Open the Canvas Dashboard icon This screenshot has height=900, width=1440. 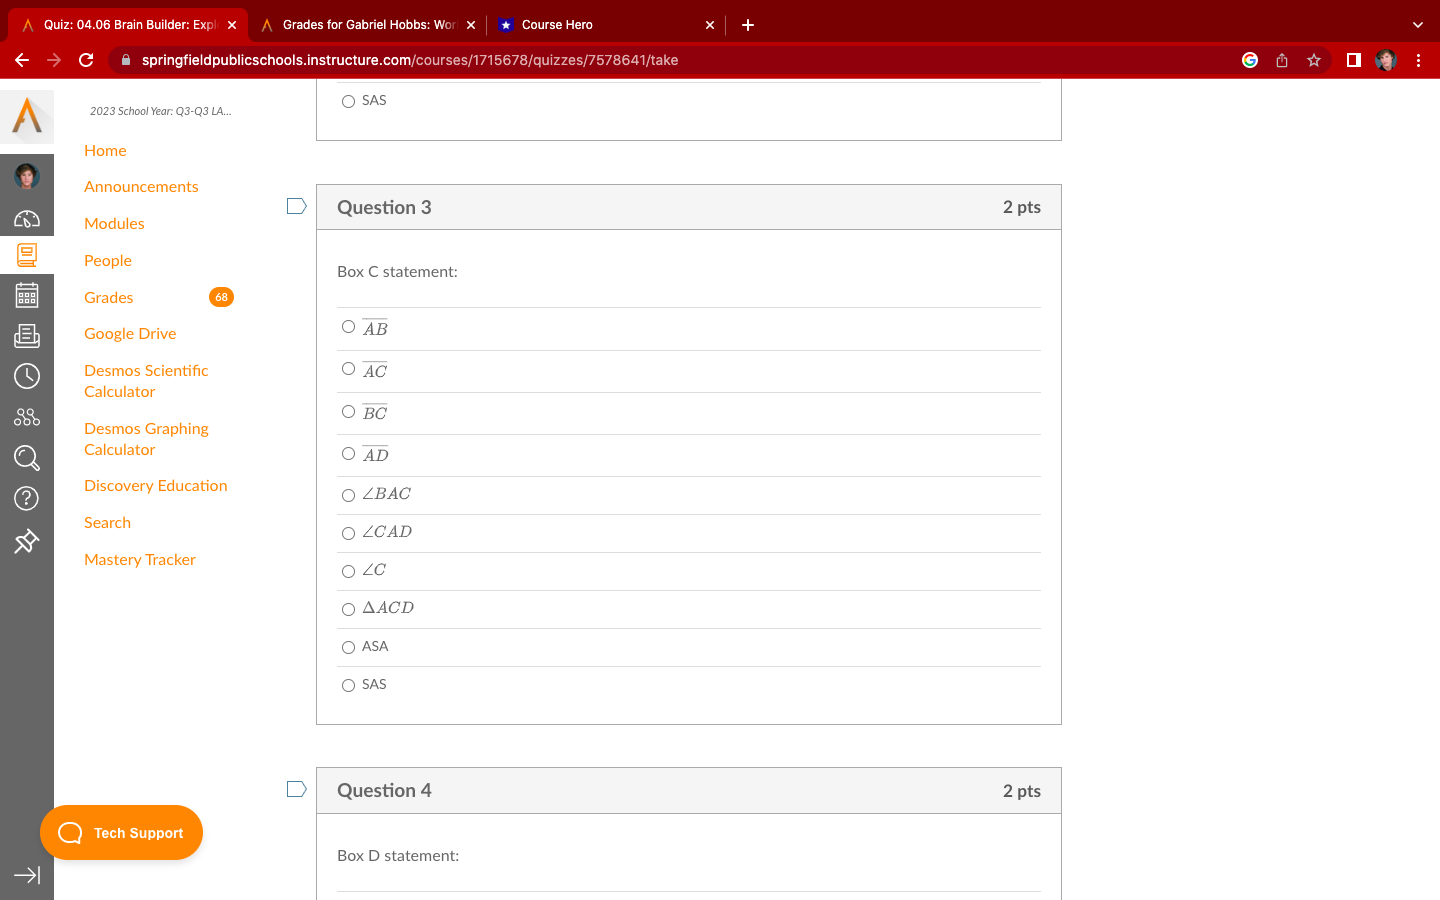coord(27,219)
